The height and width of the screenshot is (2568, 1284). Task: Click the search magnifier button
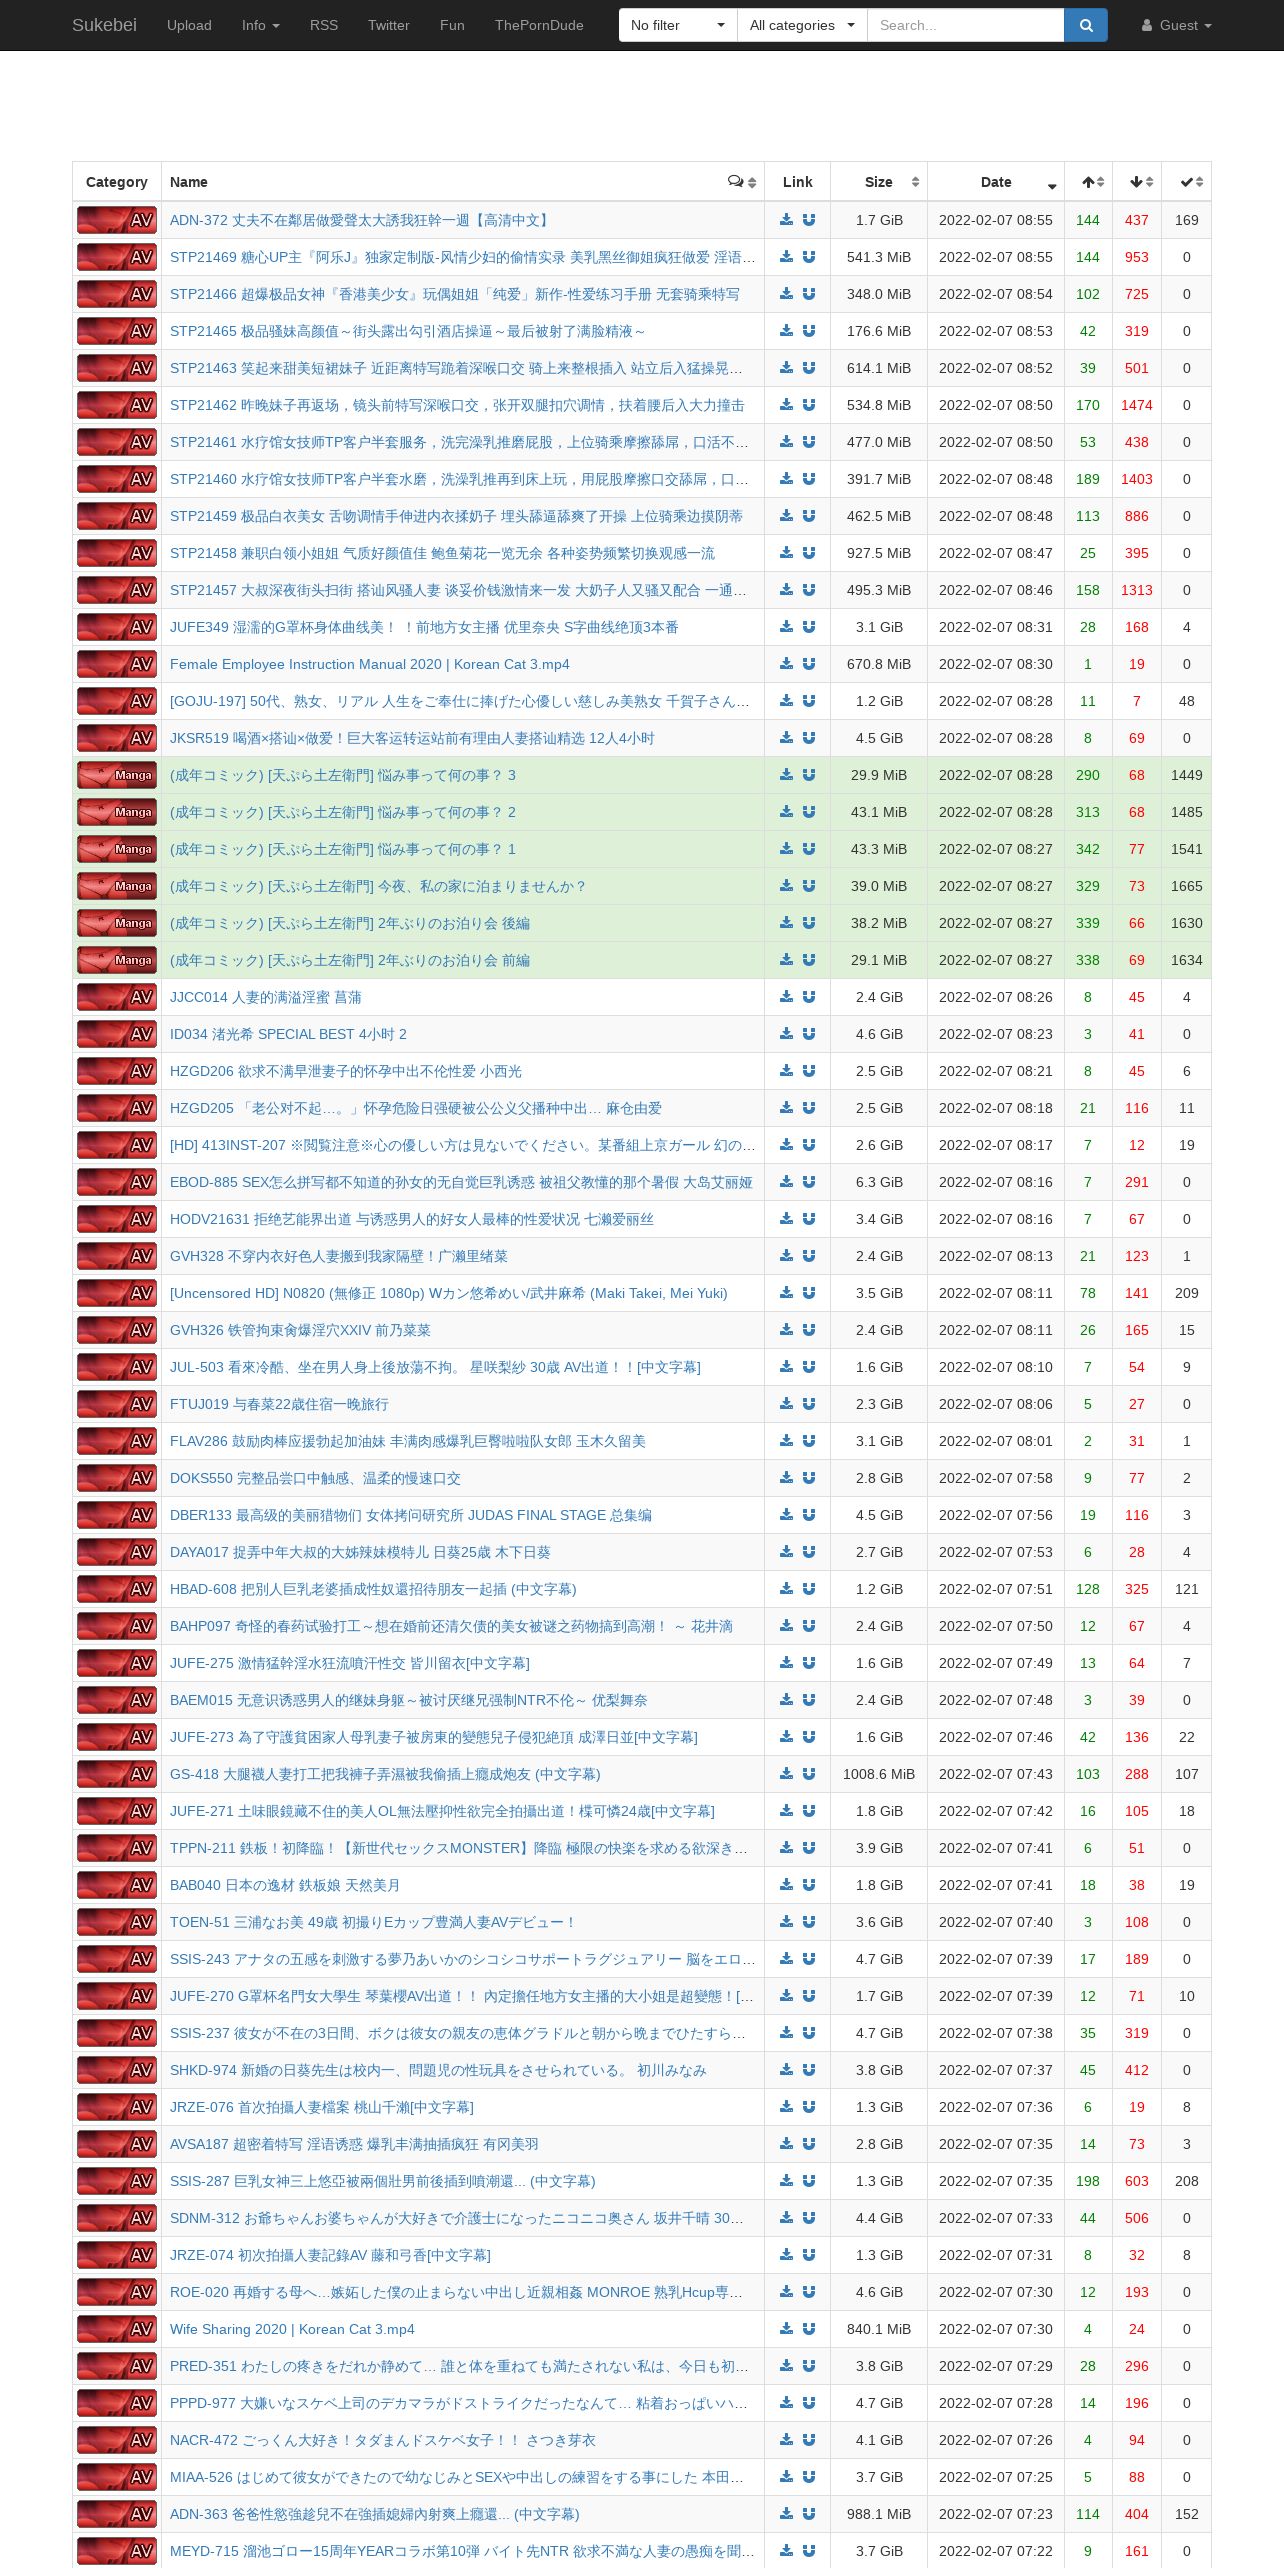pos(1086,25)
